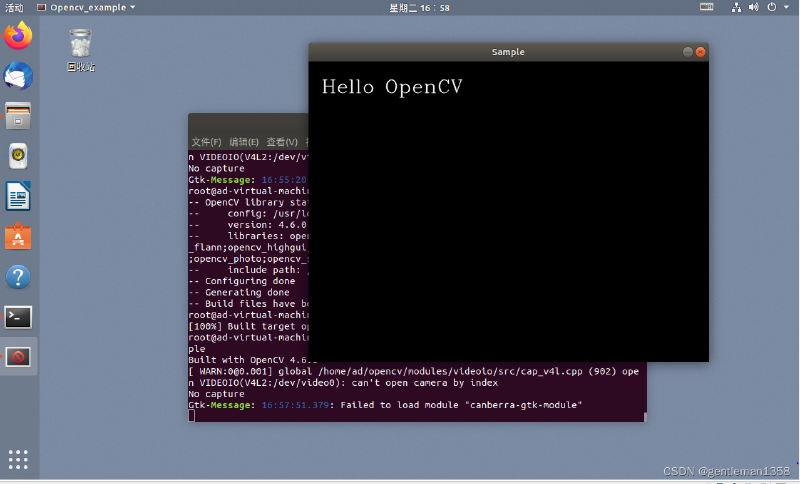Viewport: 800px width, 484px height.
Task: Launch LibreOffice Writer from dock
Action: click(x=18, y=196)
